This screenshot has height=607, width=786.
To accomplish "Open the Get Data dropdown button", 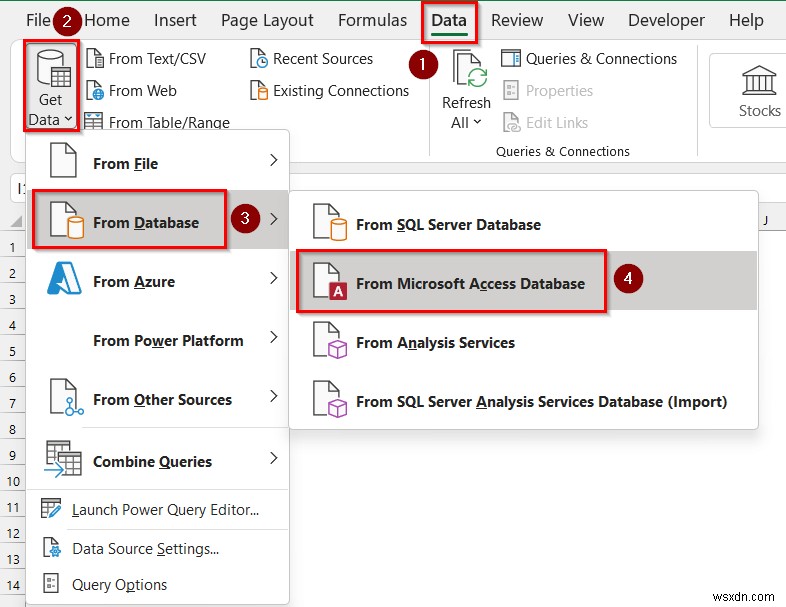I will pos(51,87).
